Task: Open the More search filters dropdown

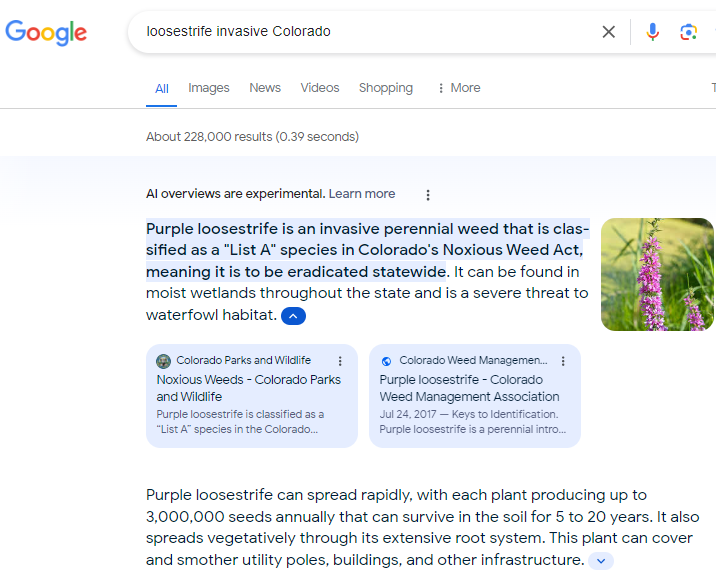Action: (458, 88)
